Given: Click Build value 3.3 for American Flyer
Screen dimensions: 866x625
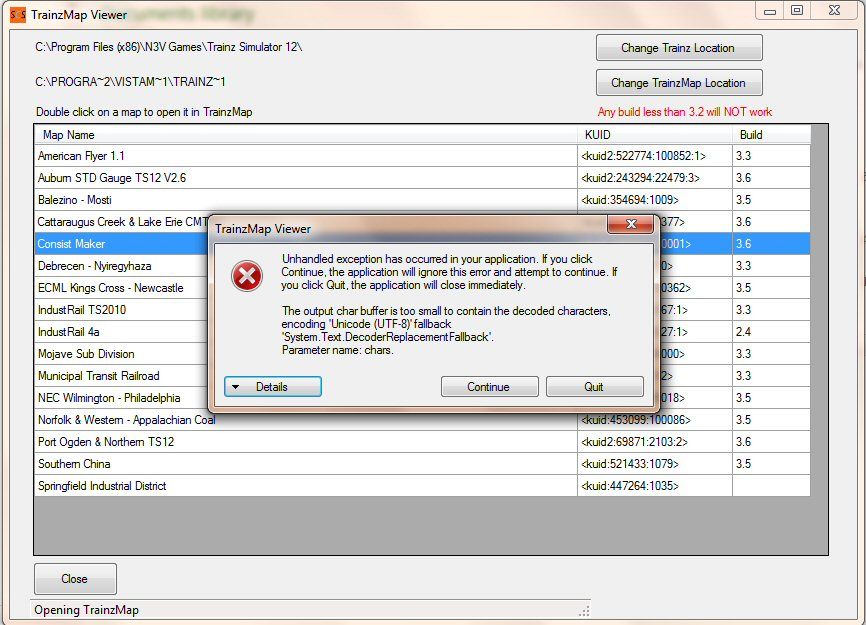Looking at the screenshot, I should click(x=772, y=156).
